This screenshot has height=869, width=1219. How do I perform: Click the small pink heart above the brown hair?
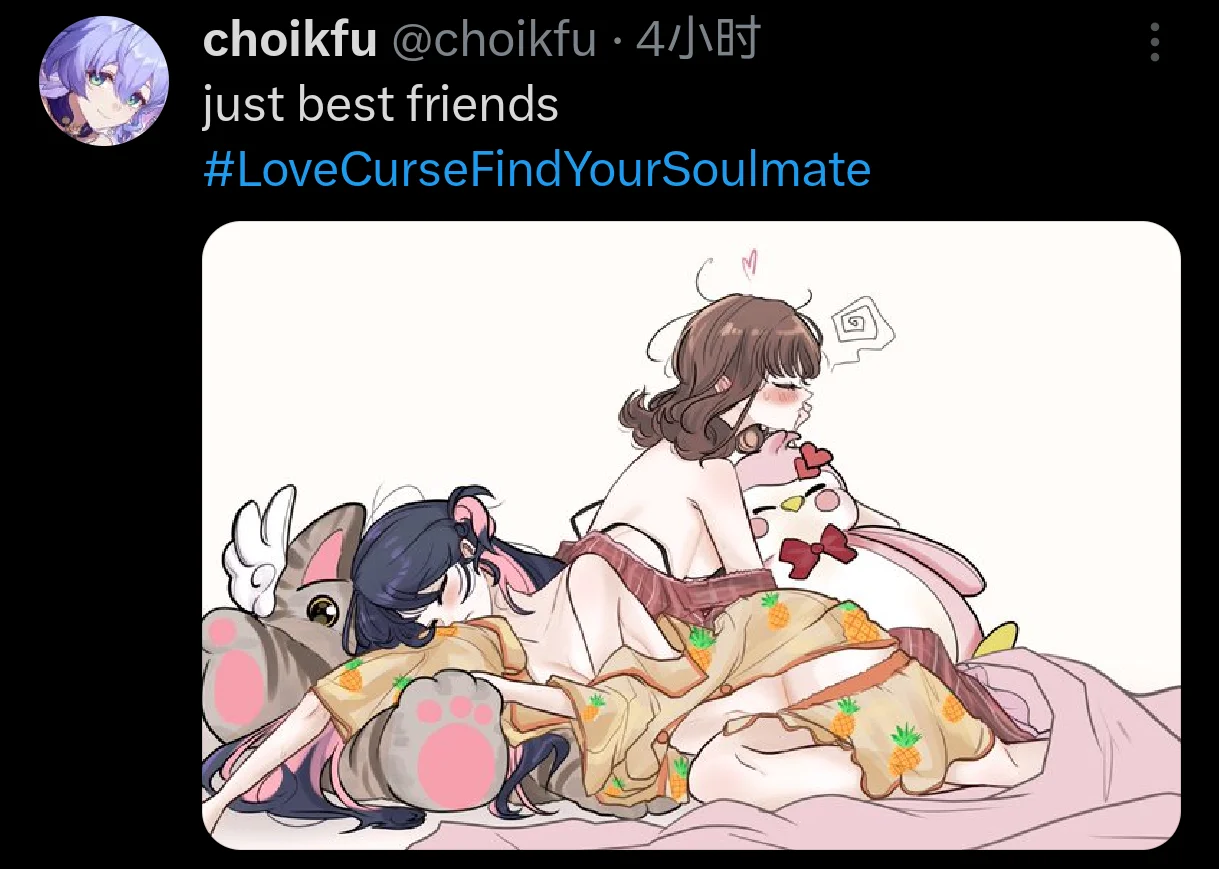click(749, 263)
